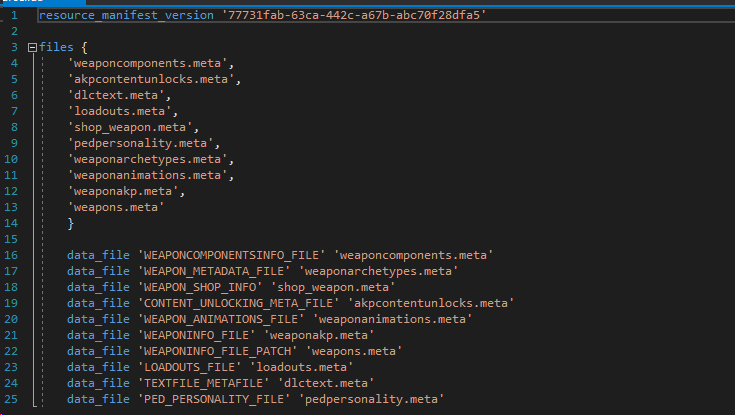Click line number 25 in the gutter

pyautogui.click(x=11, y=399)
